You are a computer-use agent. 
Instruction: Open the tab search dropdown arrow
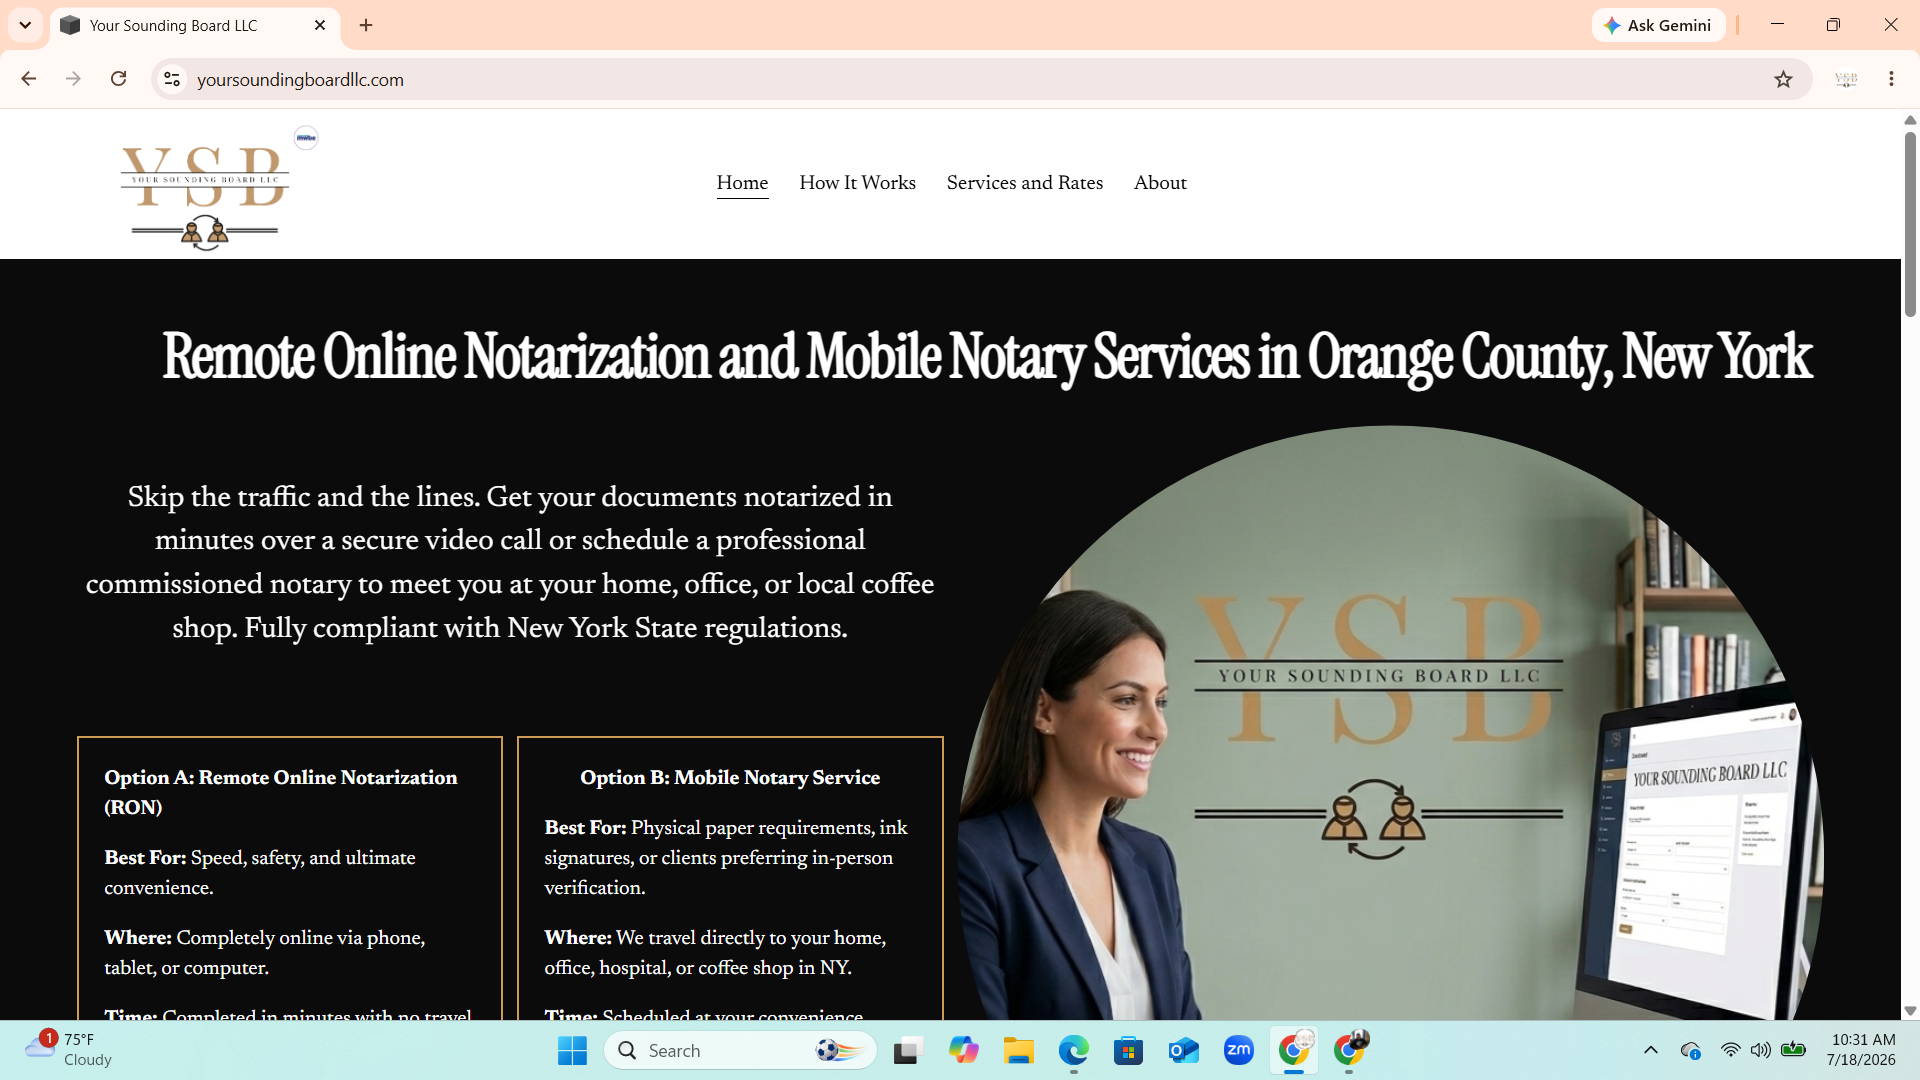point(25,25)
